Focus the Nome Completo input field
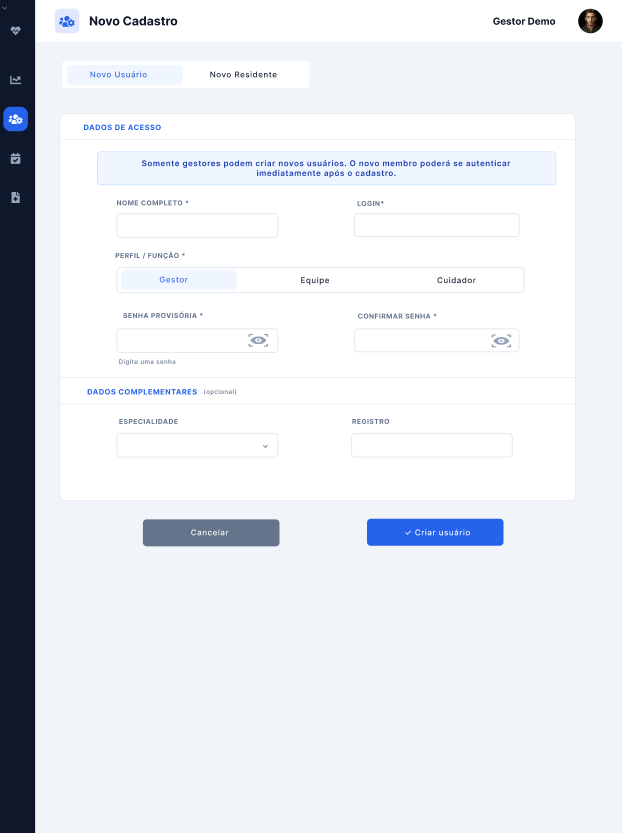This screenshot has width=622, height=833. 197,226
